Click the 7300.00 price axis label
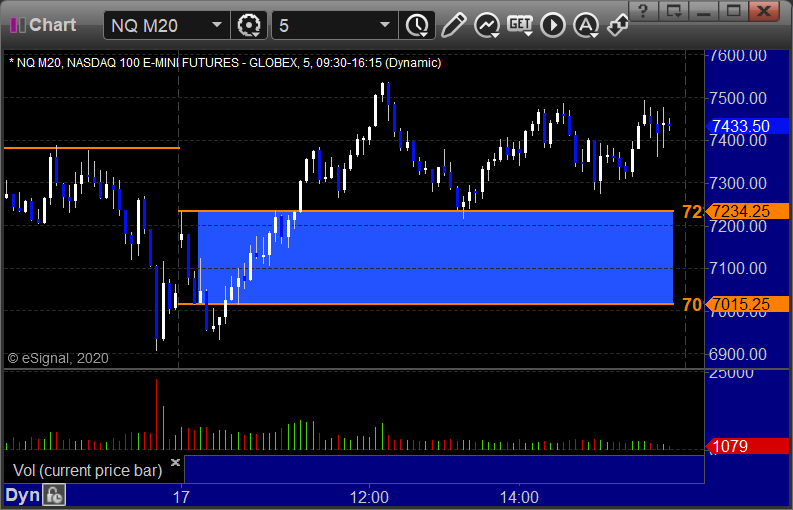 [738, 183]
